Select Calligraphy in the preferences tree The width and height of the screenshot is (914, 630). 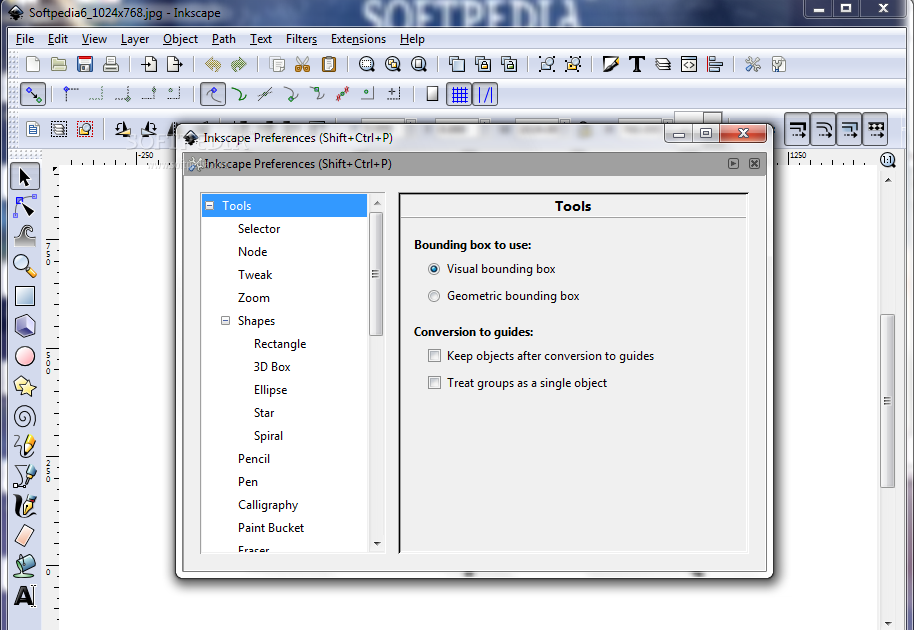point(268,505)
